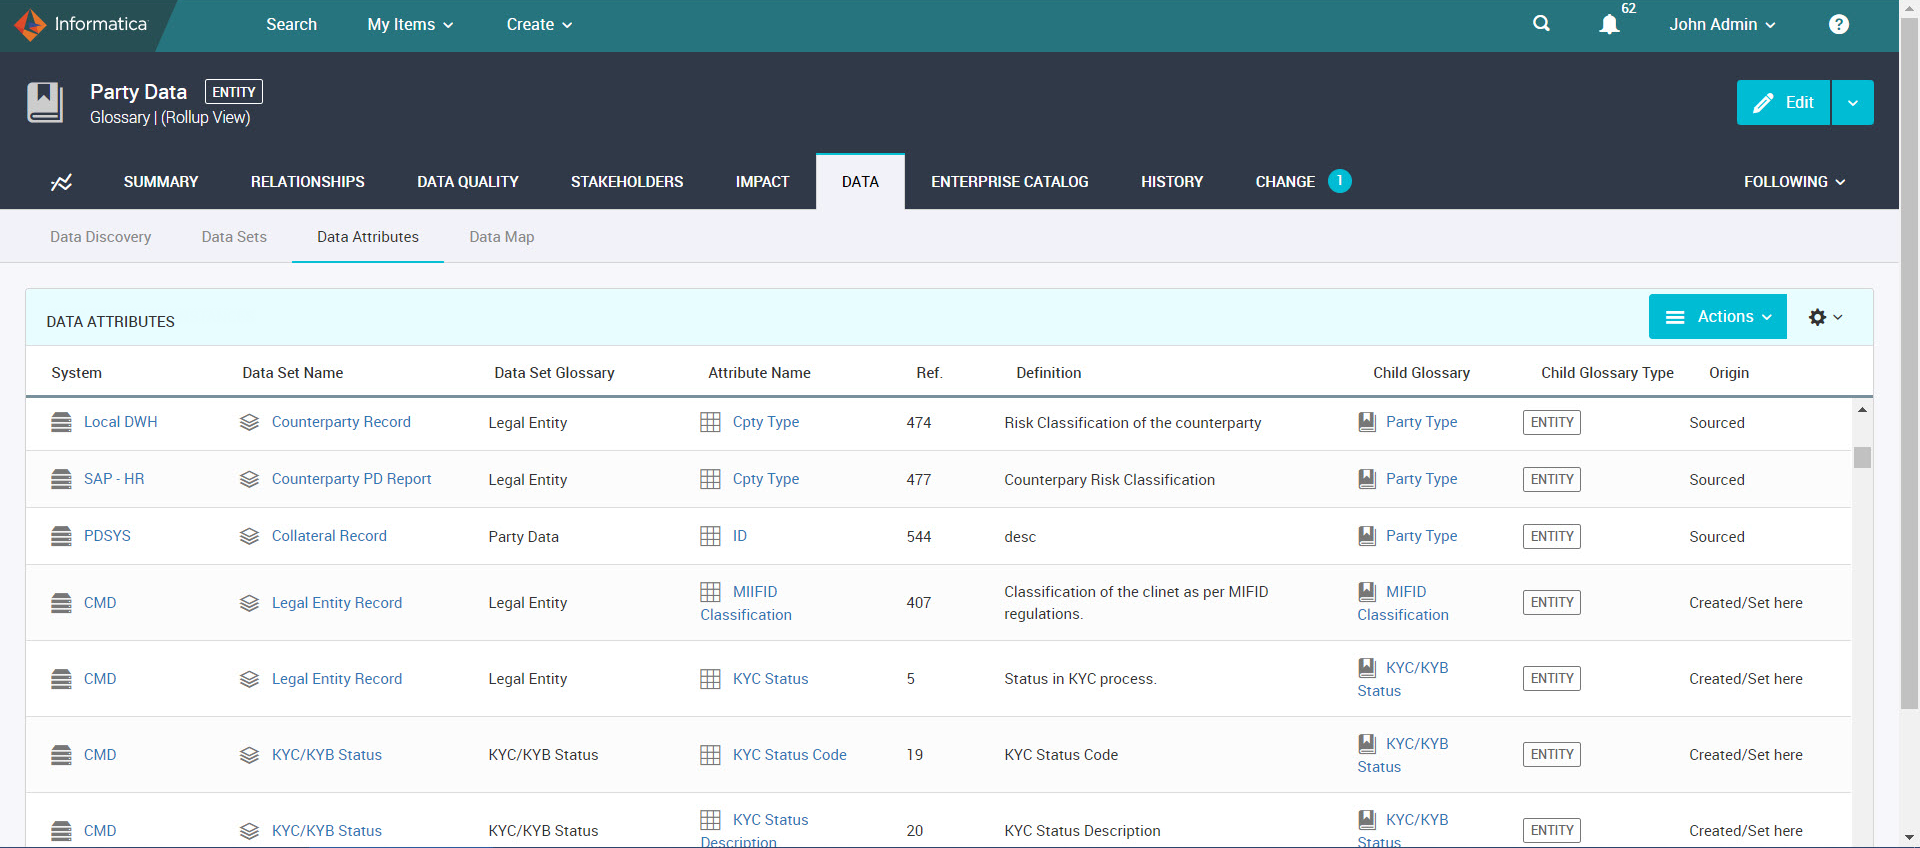Open the ENTERPRISE CATALOG tab
Image resolution: width=1920 pixels, height=848 pixels.
coord(1010,182)
